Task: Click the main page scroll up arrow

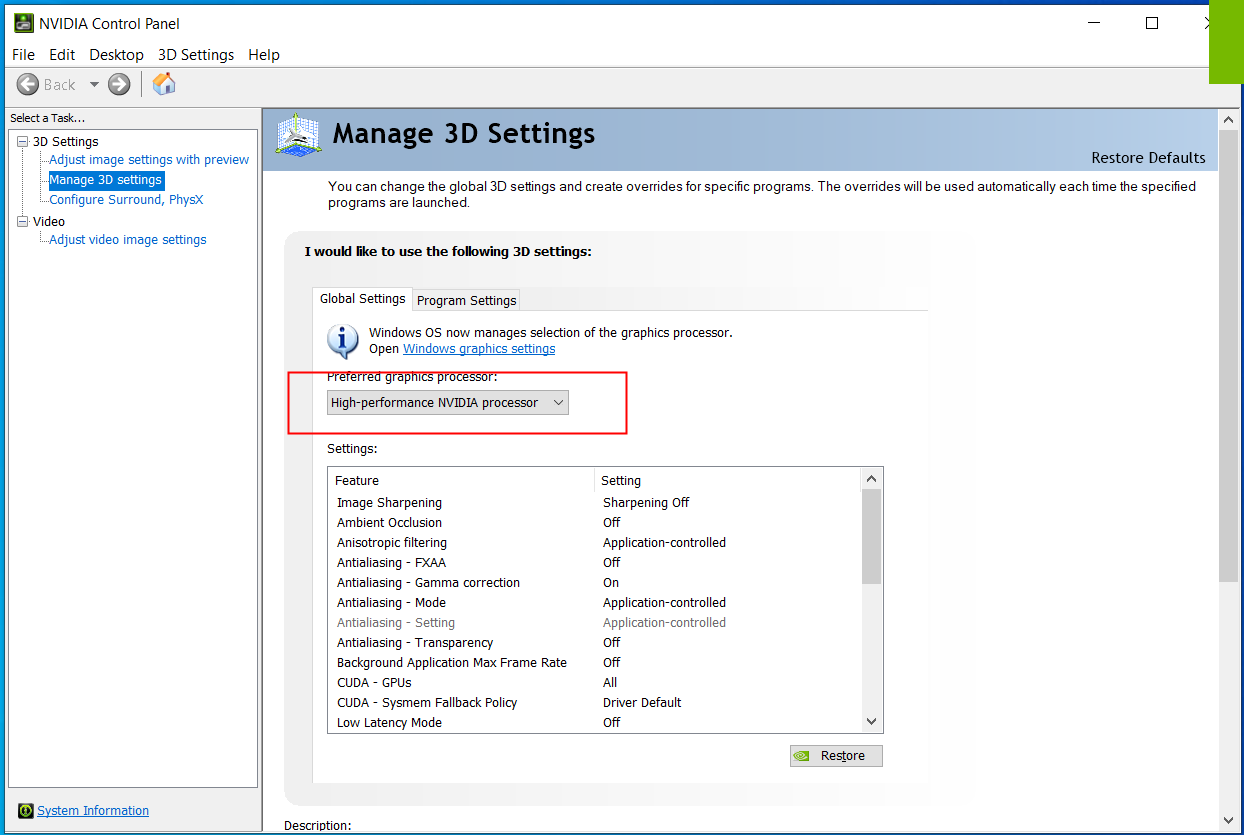Action: [1229, 119]
